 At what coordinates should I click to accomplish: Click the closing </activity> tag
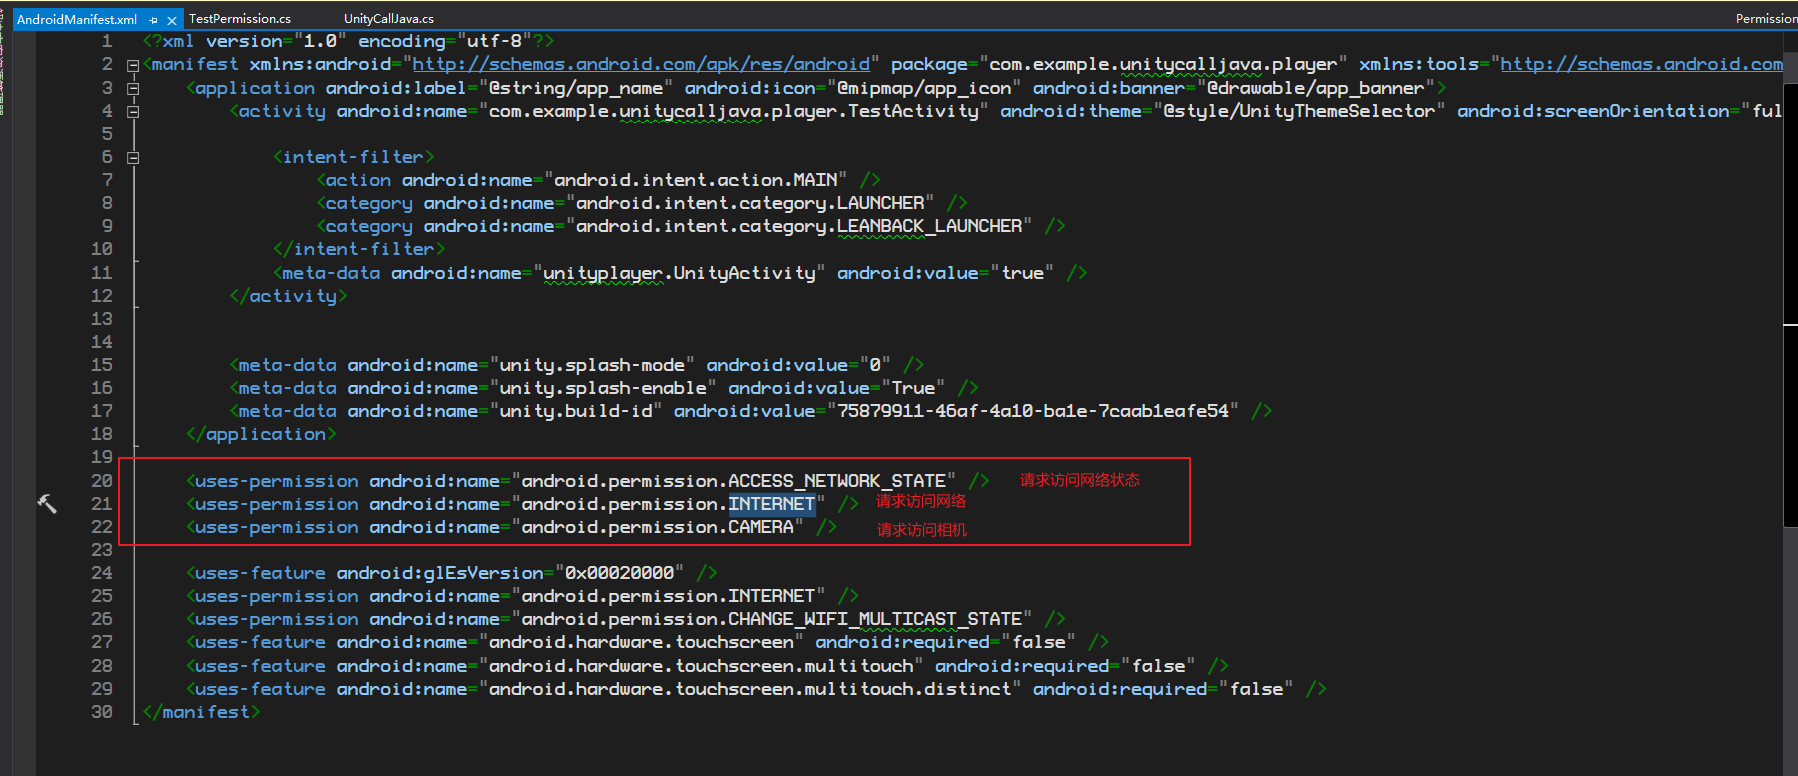point(288,296)
